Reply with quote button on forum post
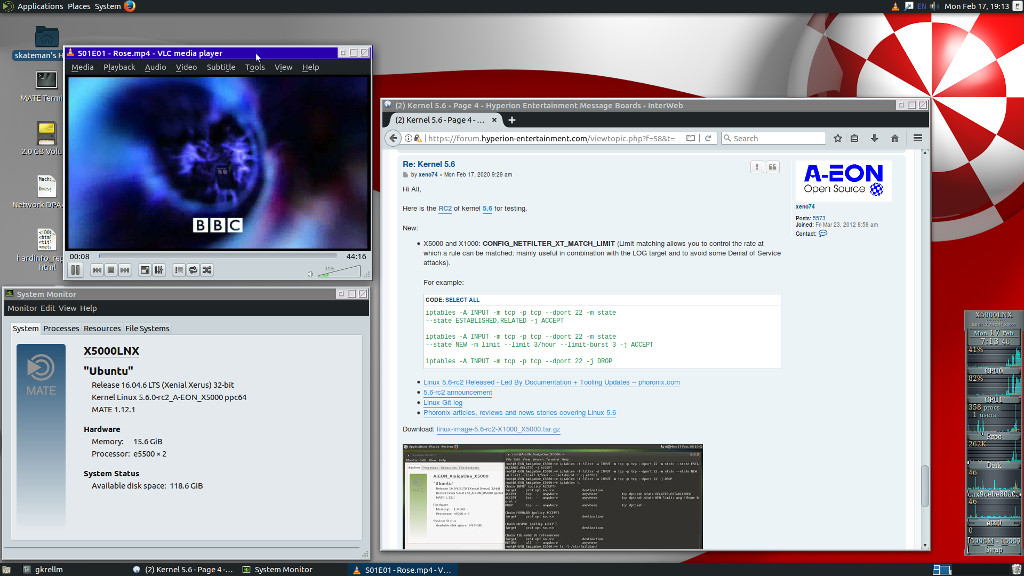 [773, 167]
